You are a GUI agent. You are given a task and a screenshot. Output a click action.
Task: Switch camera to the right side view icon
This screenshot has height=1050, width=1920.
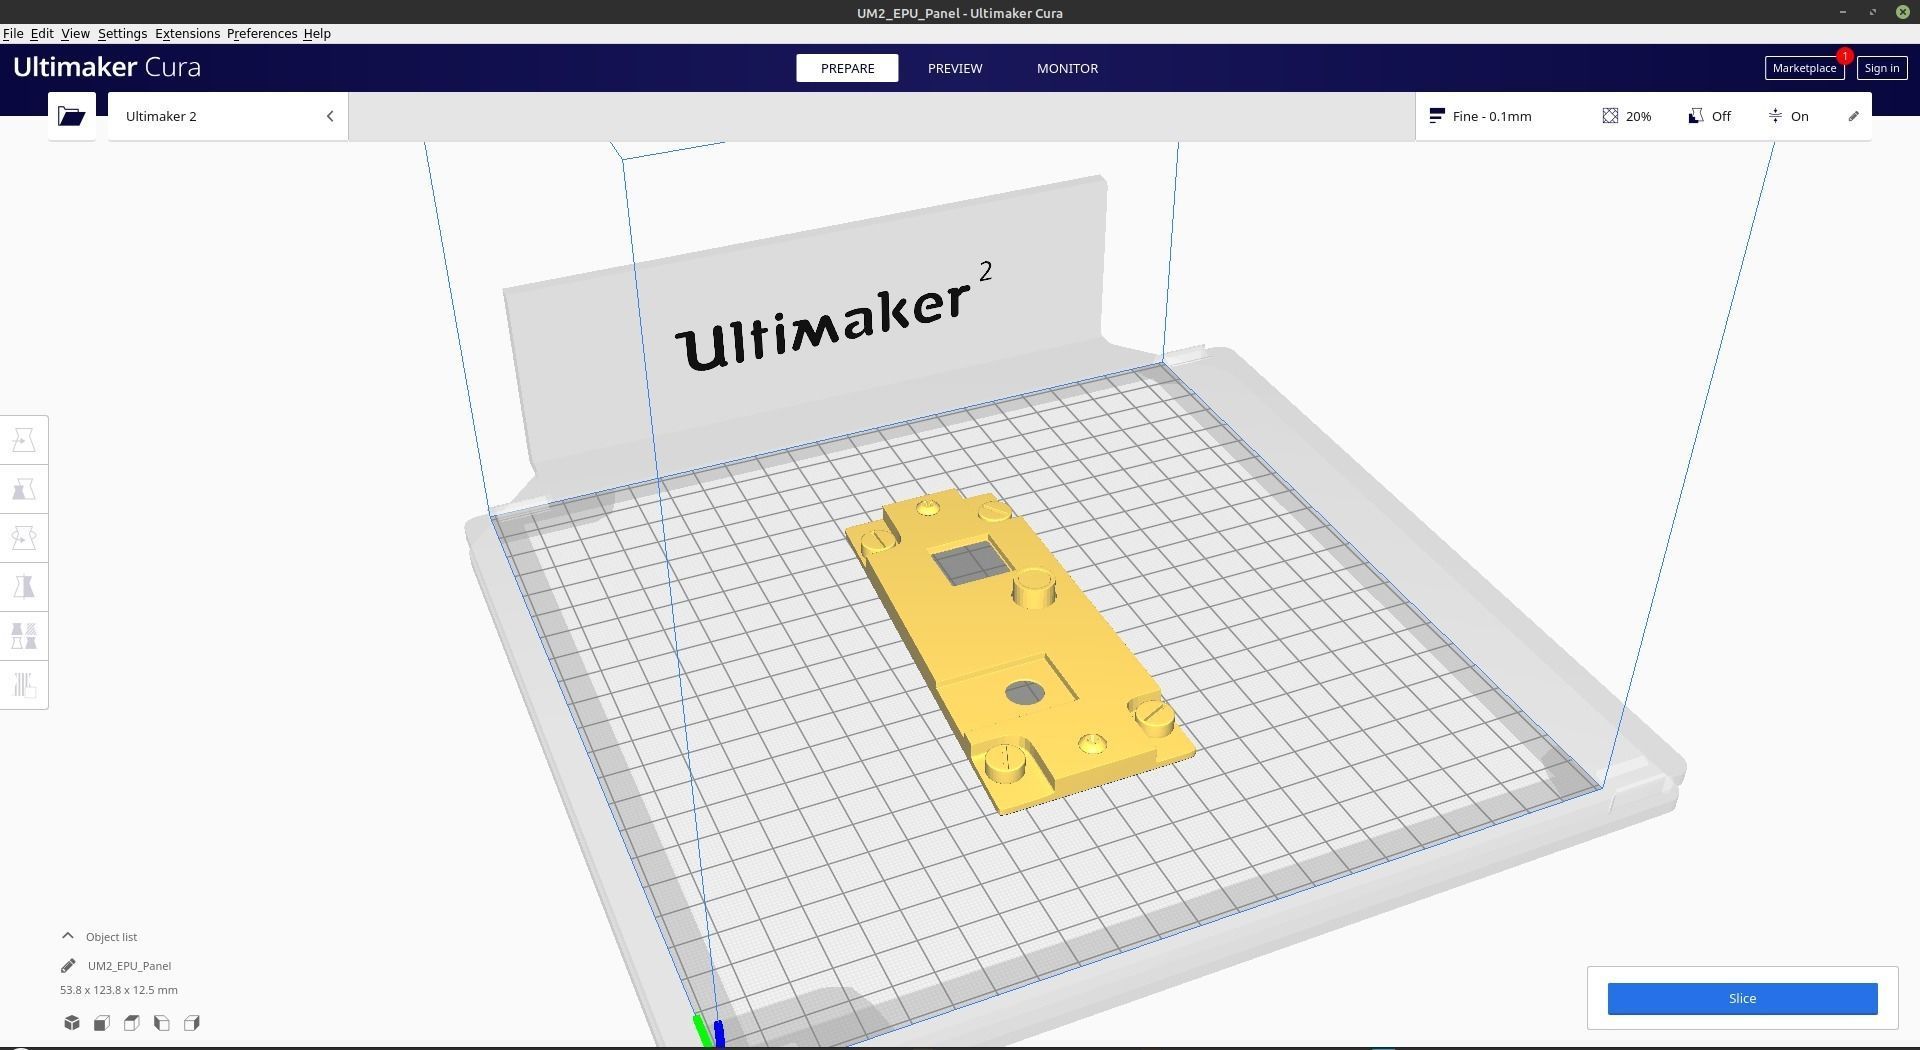tap(192, 1023)
